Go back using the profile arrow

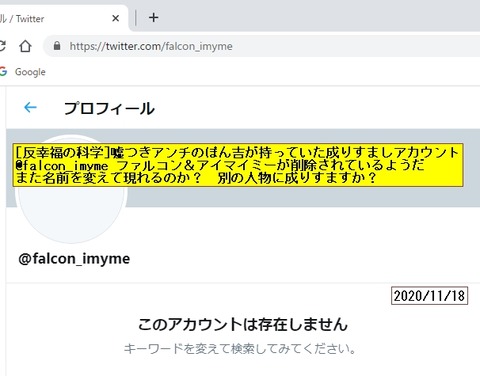pyautogui.click(x=30, y=107)
